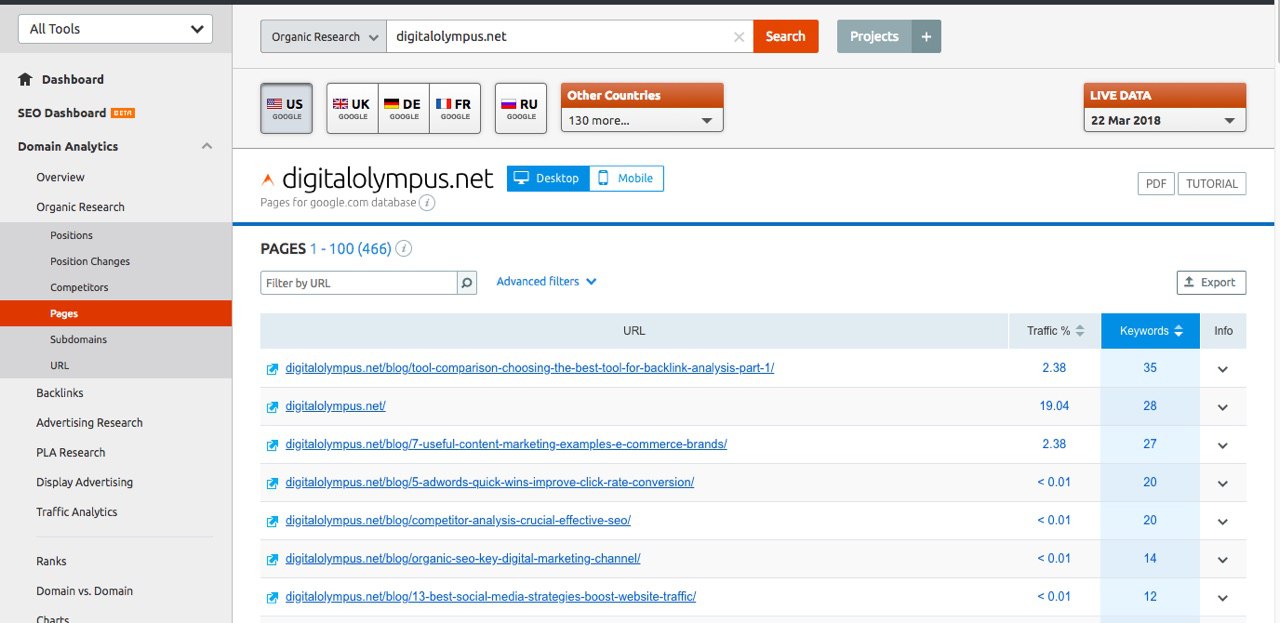1280x623 pixels.
Task: Open Domain vs. Domain in the sidebar
Action: pyautogui.click(x=84, y=591)
